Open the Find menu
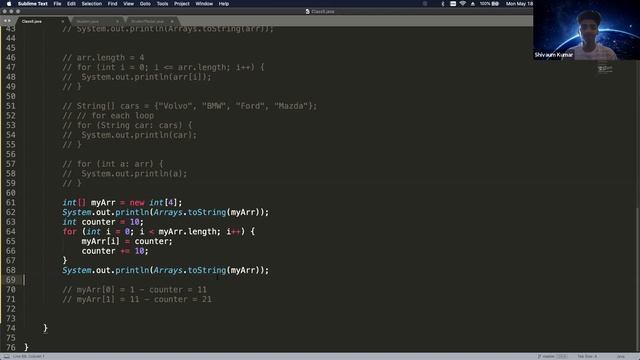 tap(112, 4)
